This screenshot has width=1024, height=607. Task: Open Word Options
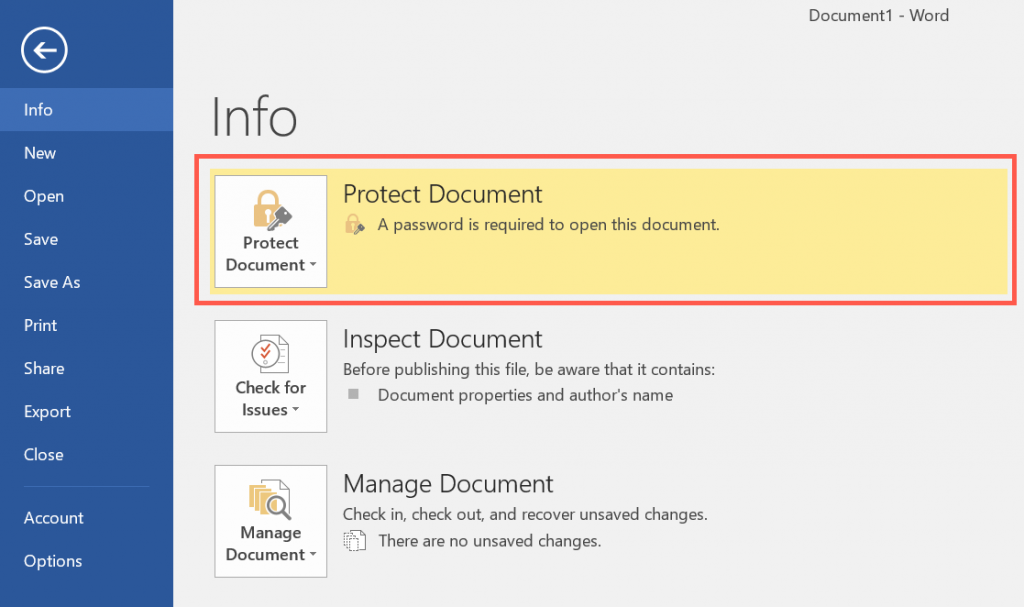click(x=53, y=561)
